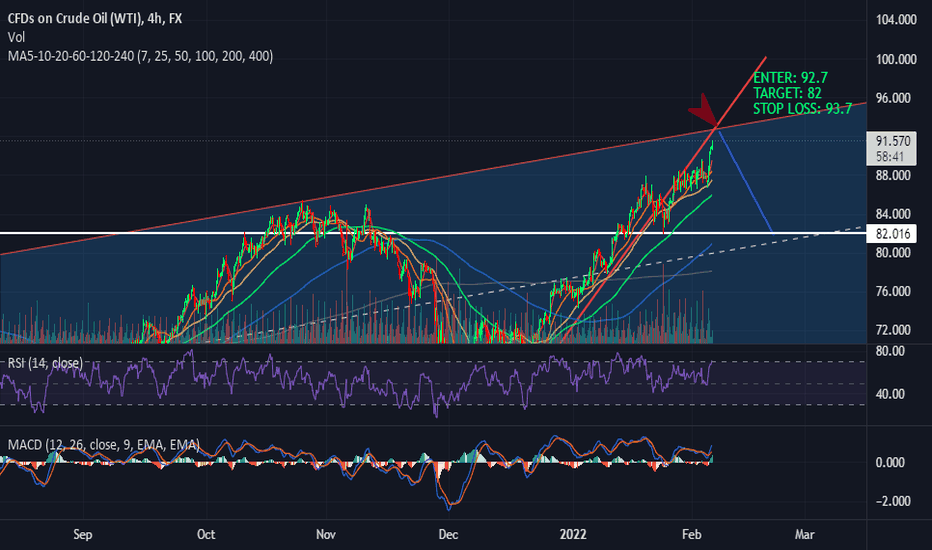Click the MACD 0.000 scale label
Screen dimensions: 932x550
[890, 463]
